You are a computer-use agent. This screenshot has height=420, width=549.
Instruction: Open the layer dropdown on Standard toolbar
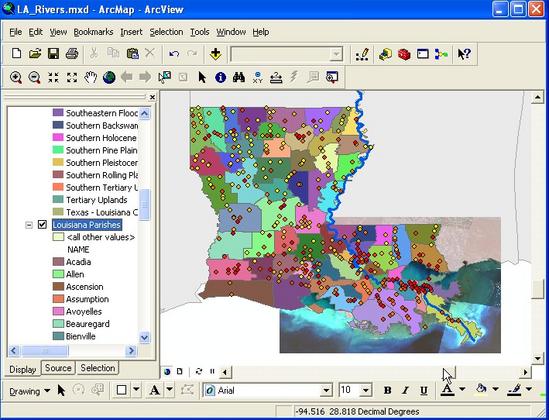point(336,54)
